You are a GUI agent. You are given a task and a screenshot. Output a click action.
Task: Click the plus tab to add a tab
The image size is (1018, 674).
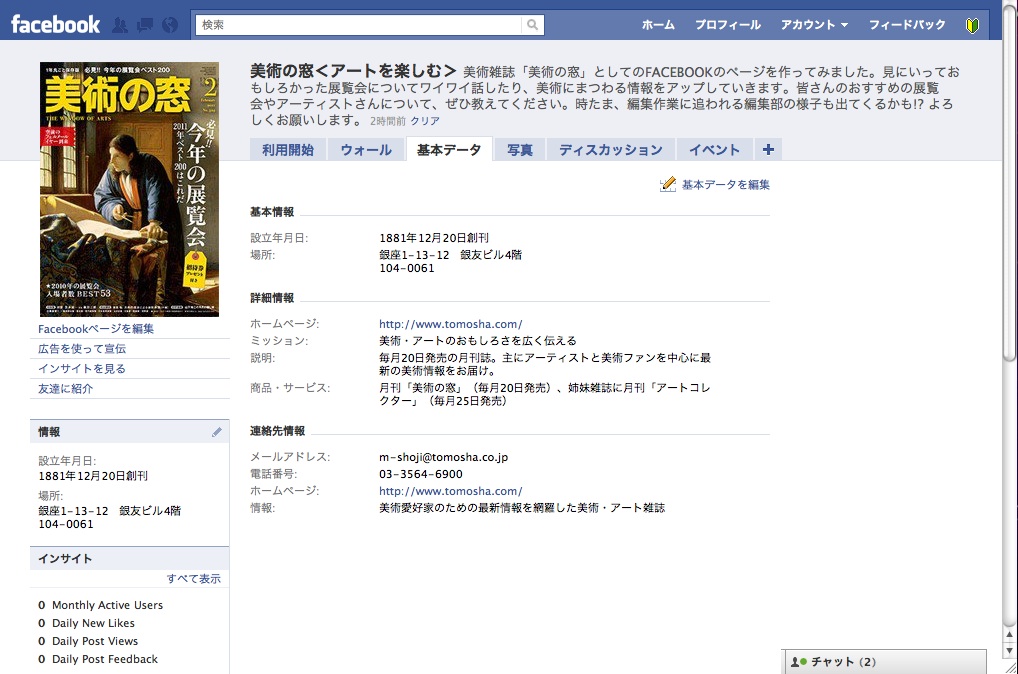[x=768, y=150]
